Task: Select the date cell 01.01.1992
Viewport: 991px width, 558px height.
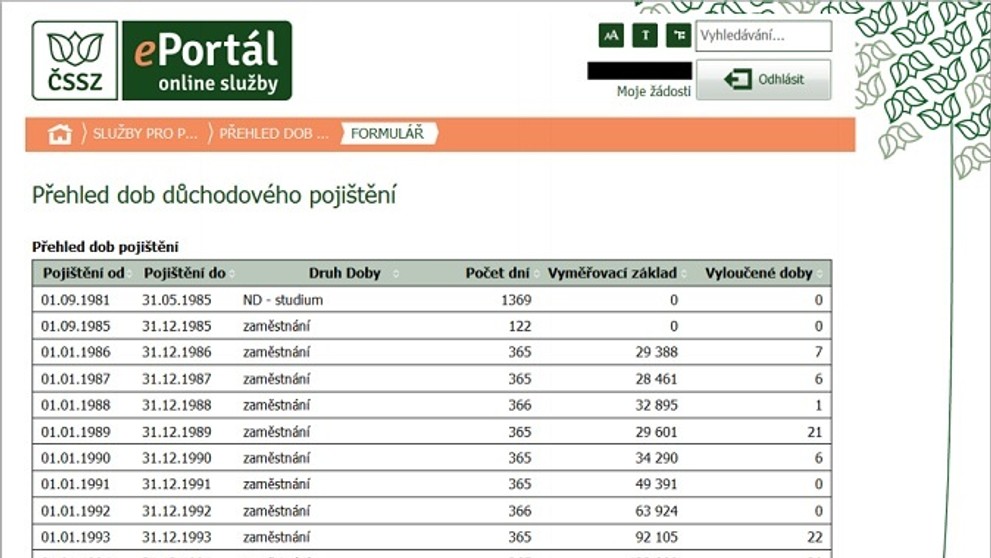Action: 75,511
